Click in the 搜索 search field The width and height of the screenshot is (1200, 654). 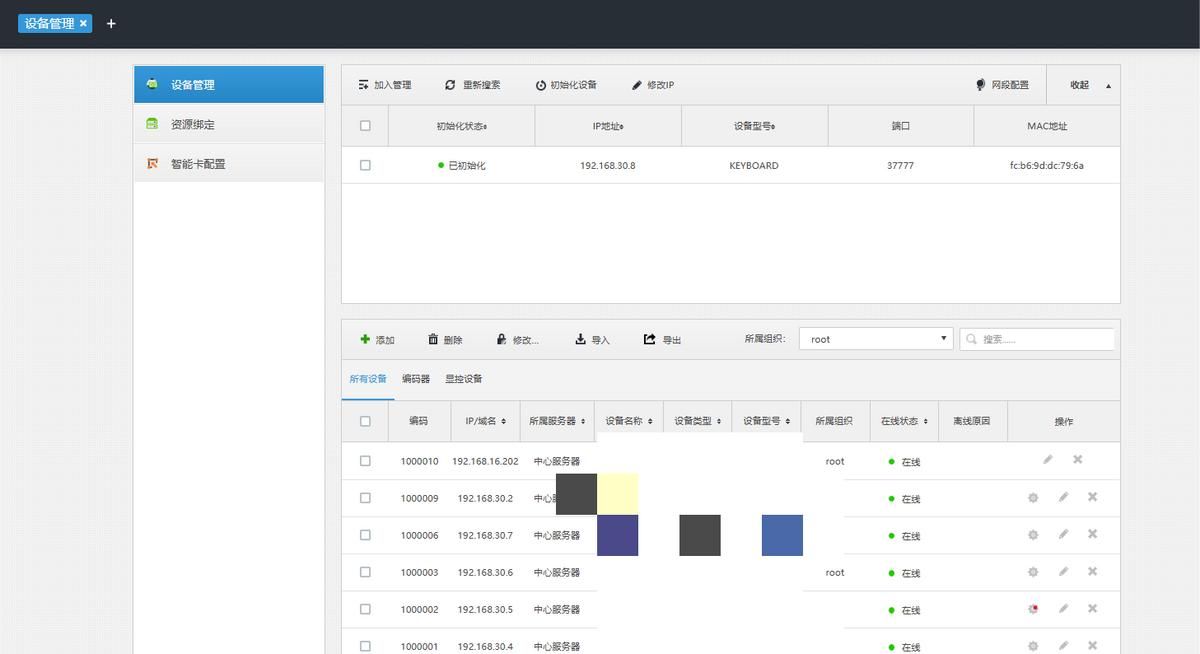(1037, 339)
